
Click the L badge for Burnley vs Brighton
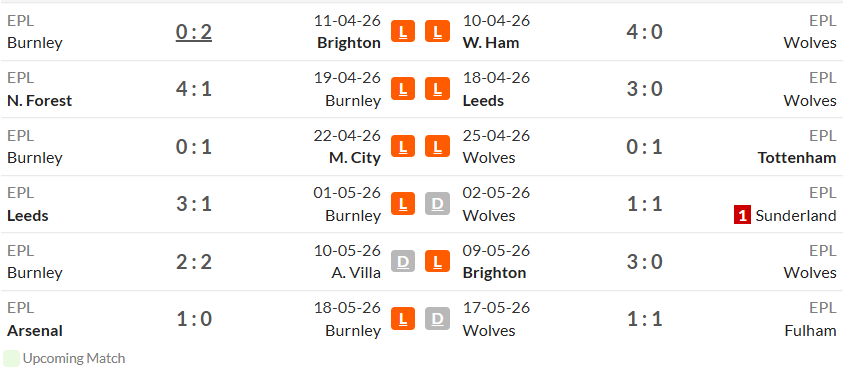403,31
